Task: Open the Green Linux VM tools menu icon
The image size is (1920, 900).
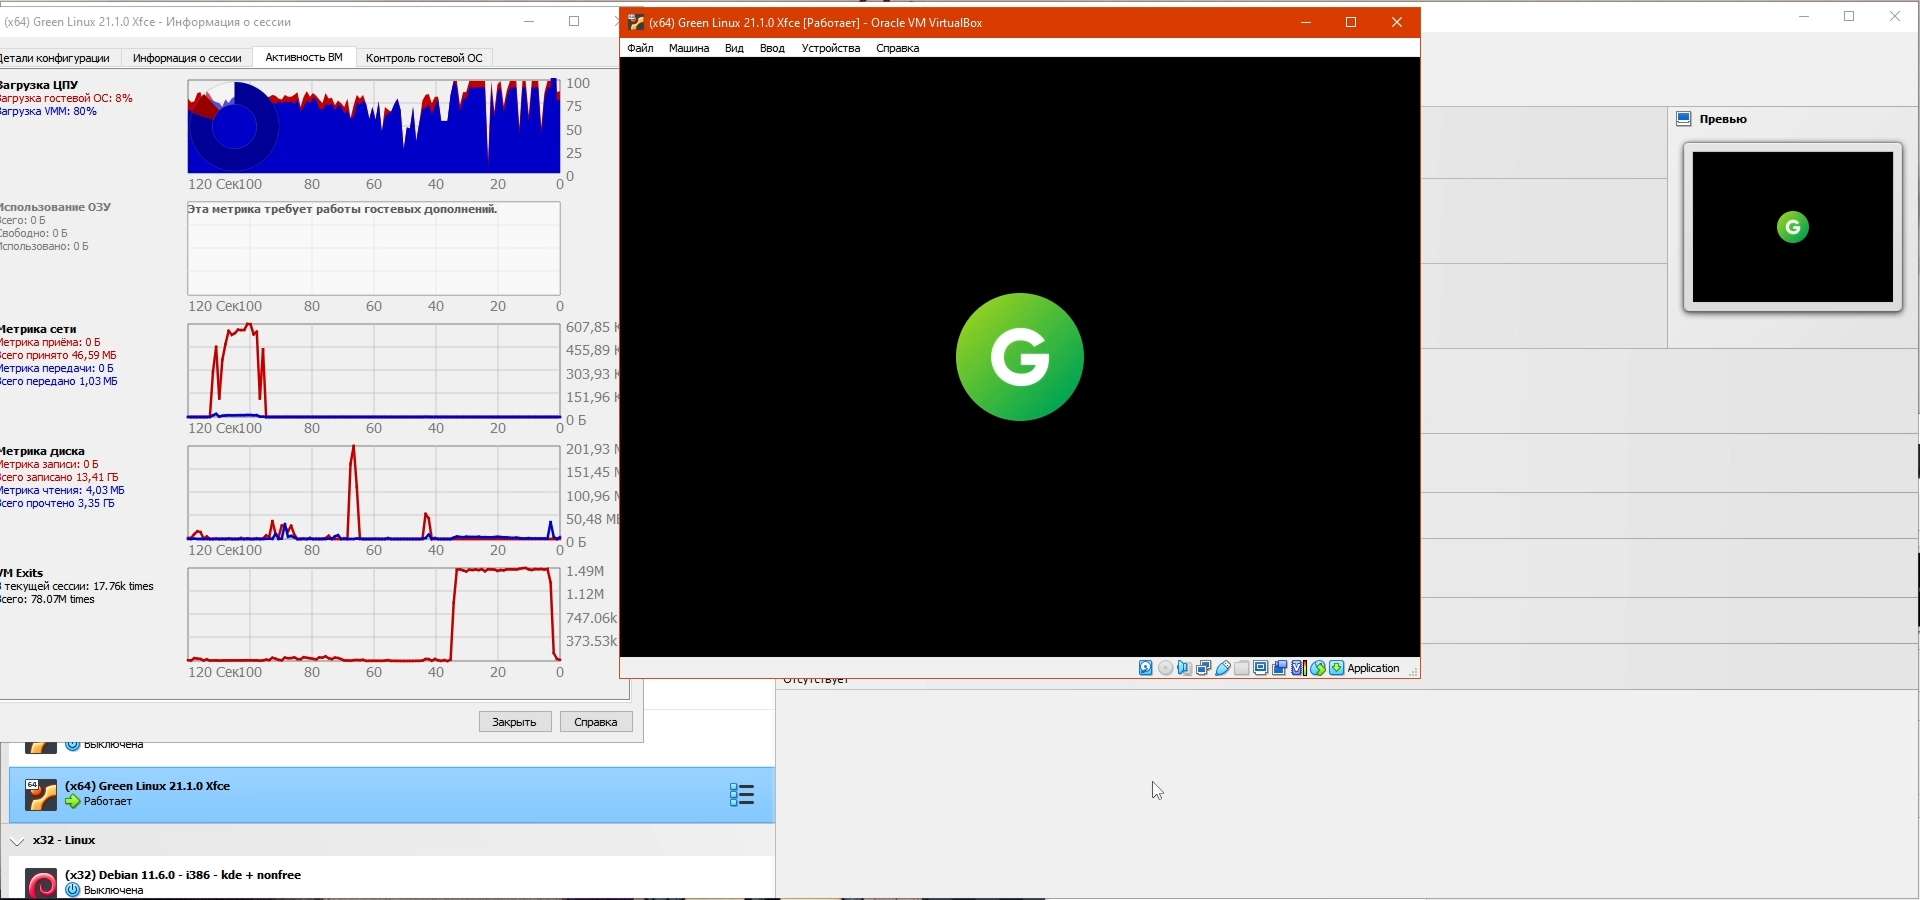Action: pos(742,795)
